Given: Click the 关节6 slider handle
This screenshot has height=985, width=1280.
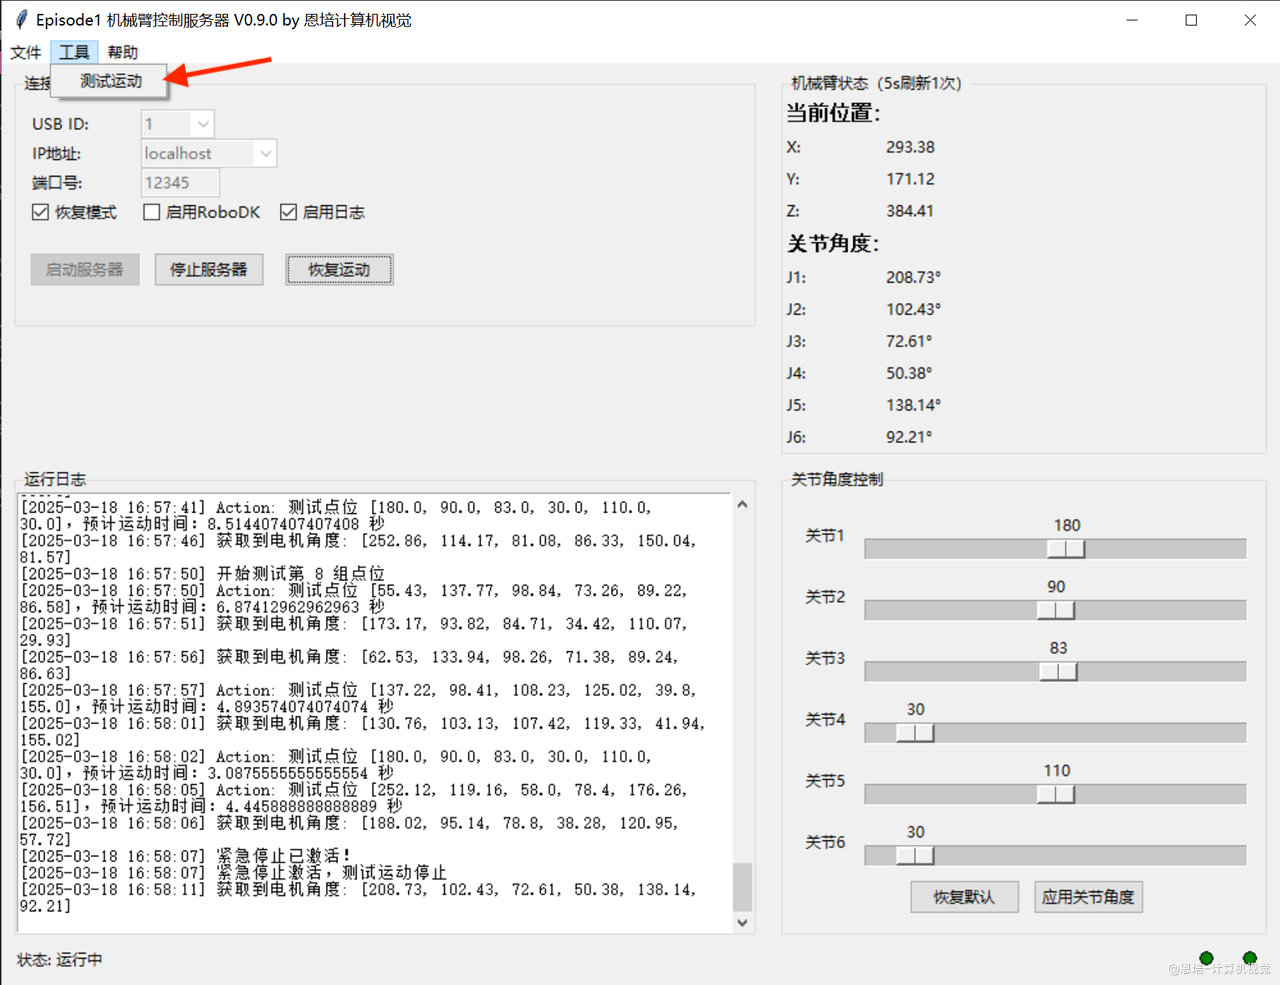Looking at the screenshot, I should click(x=915, y=855).
